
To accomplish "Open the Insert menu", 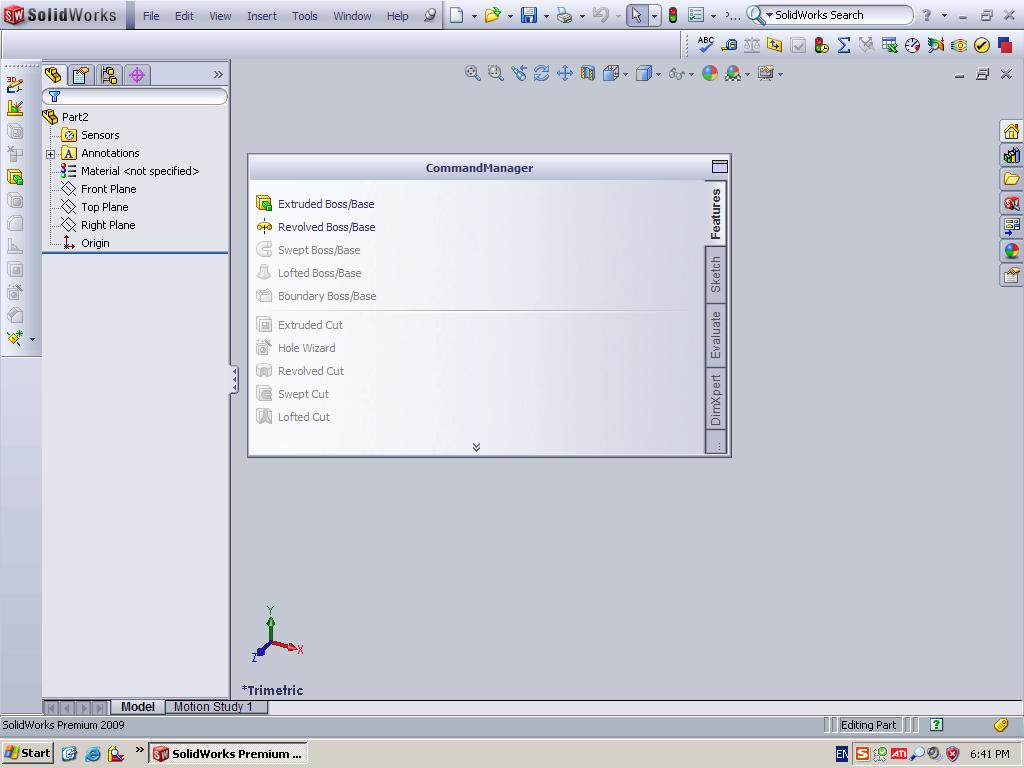I will [x=262, y=16].
